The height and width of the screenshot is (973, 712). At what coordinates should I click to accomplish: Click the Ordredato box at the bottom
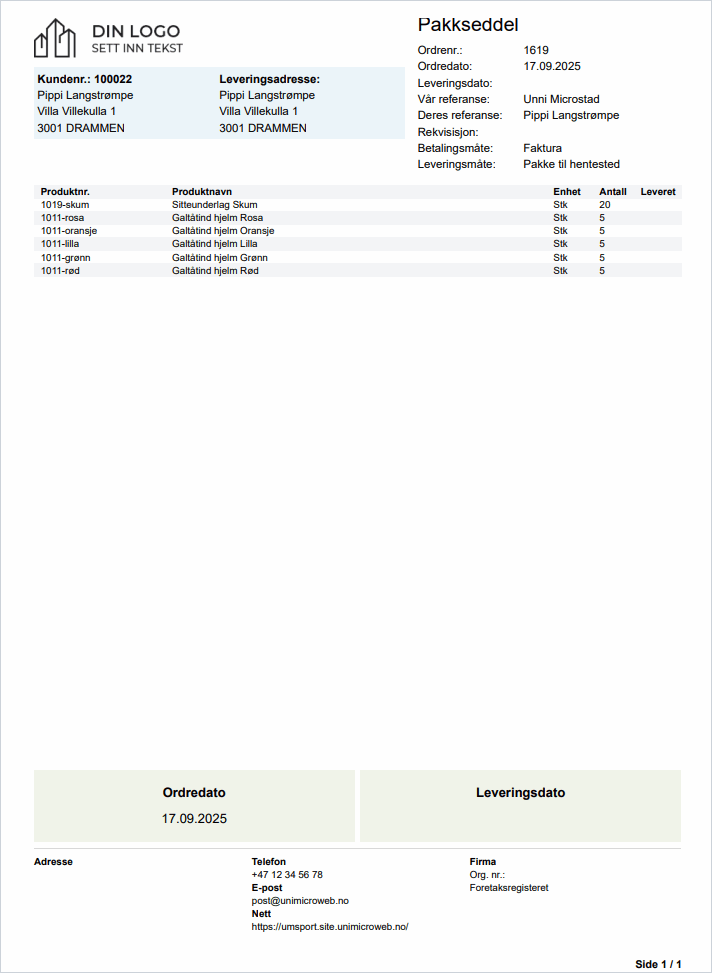point(195,806)
